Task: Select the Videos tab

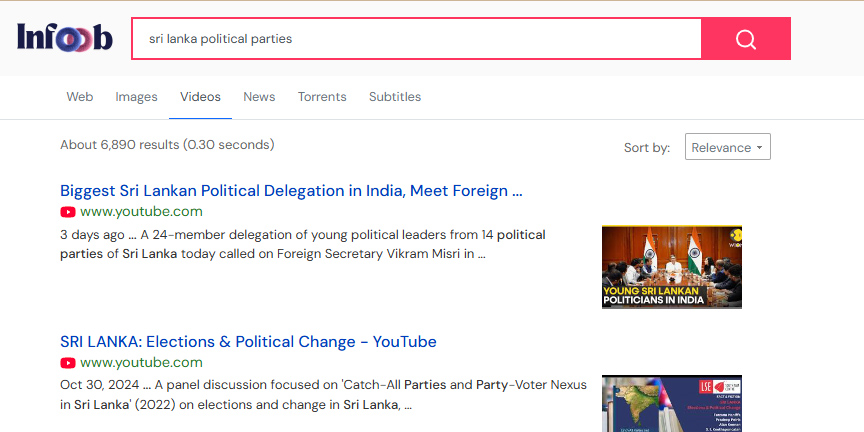Action: pos(200,97)
